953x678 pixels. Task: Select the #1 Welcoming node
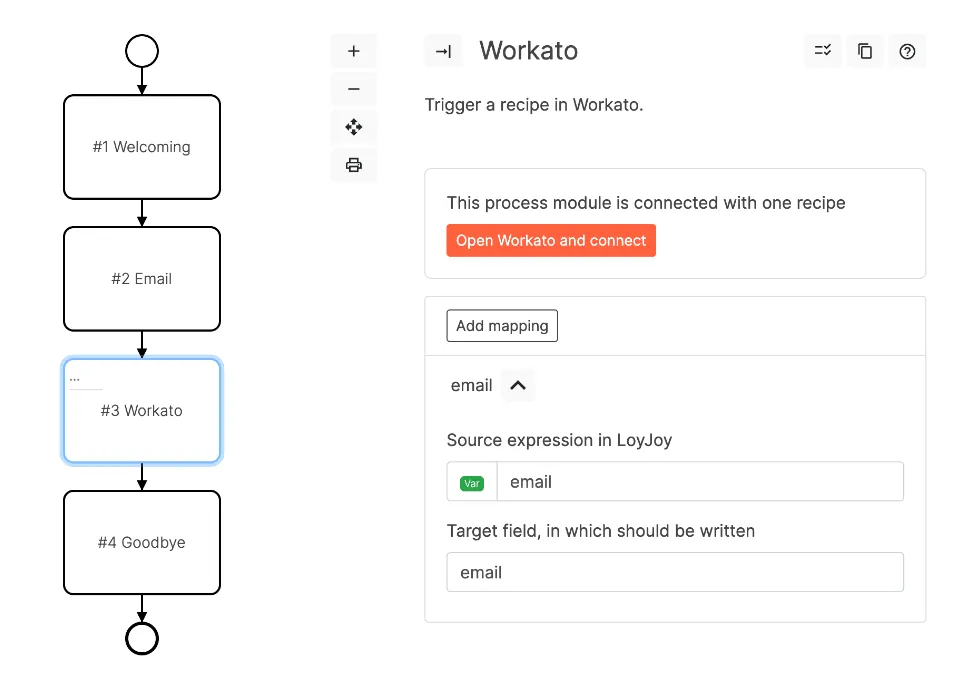[x=142, y=146]
